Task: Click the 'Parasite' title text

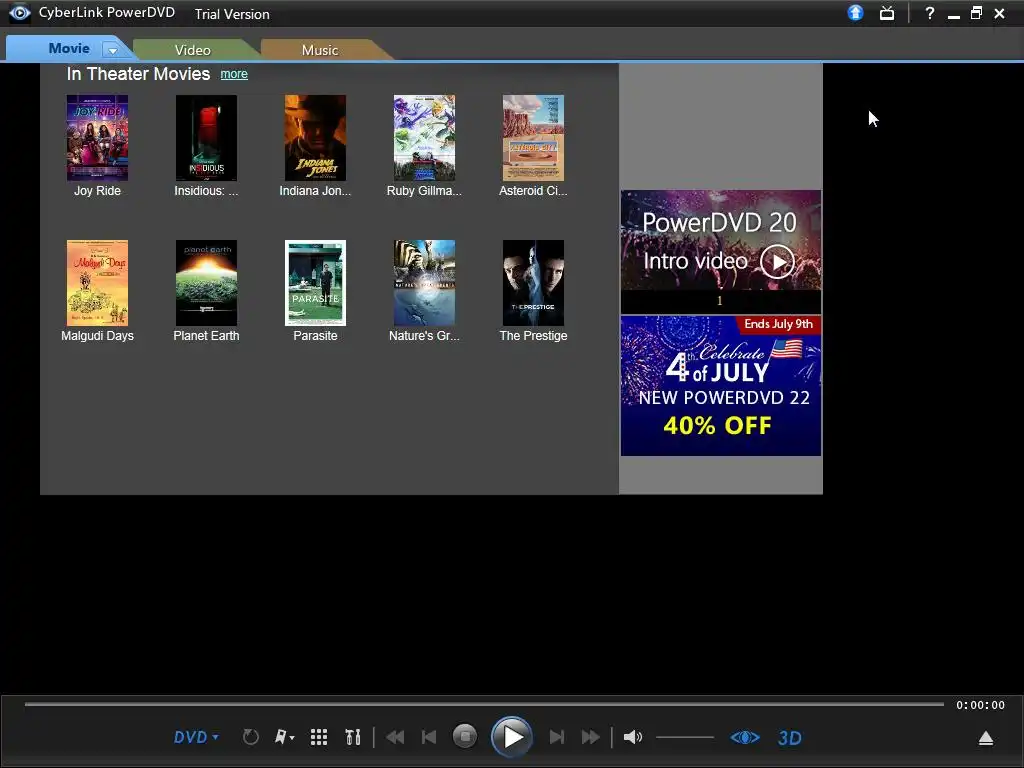Action: point(315,336)
